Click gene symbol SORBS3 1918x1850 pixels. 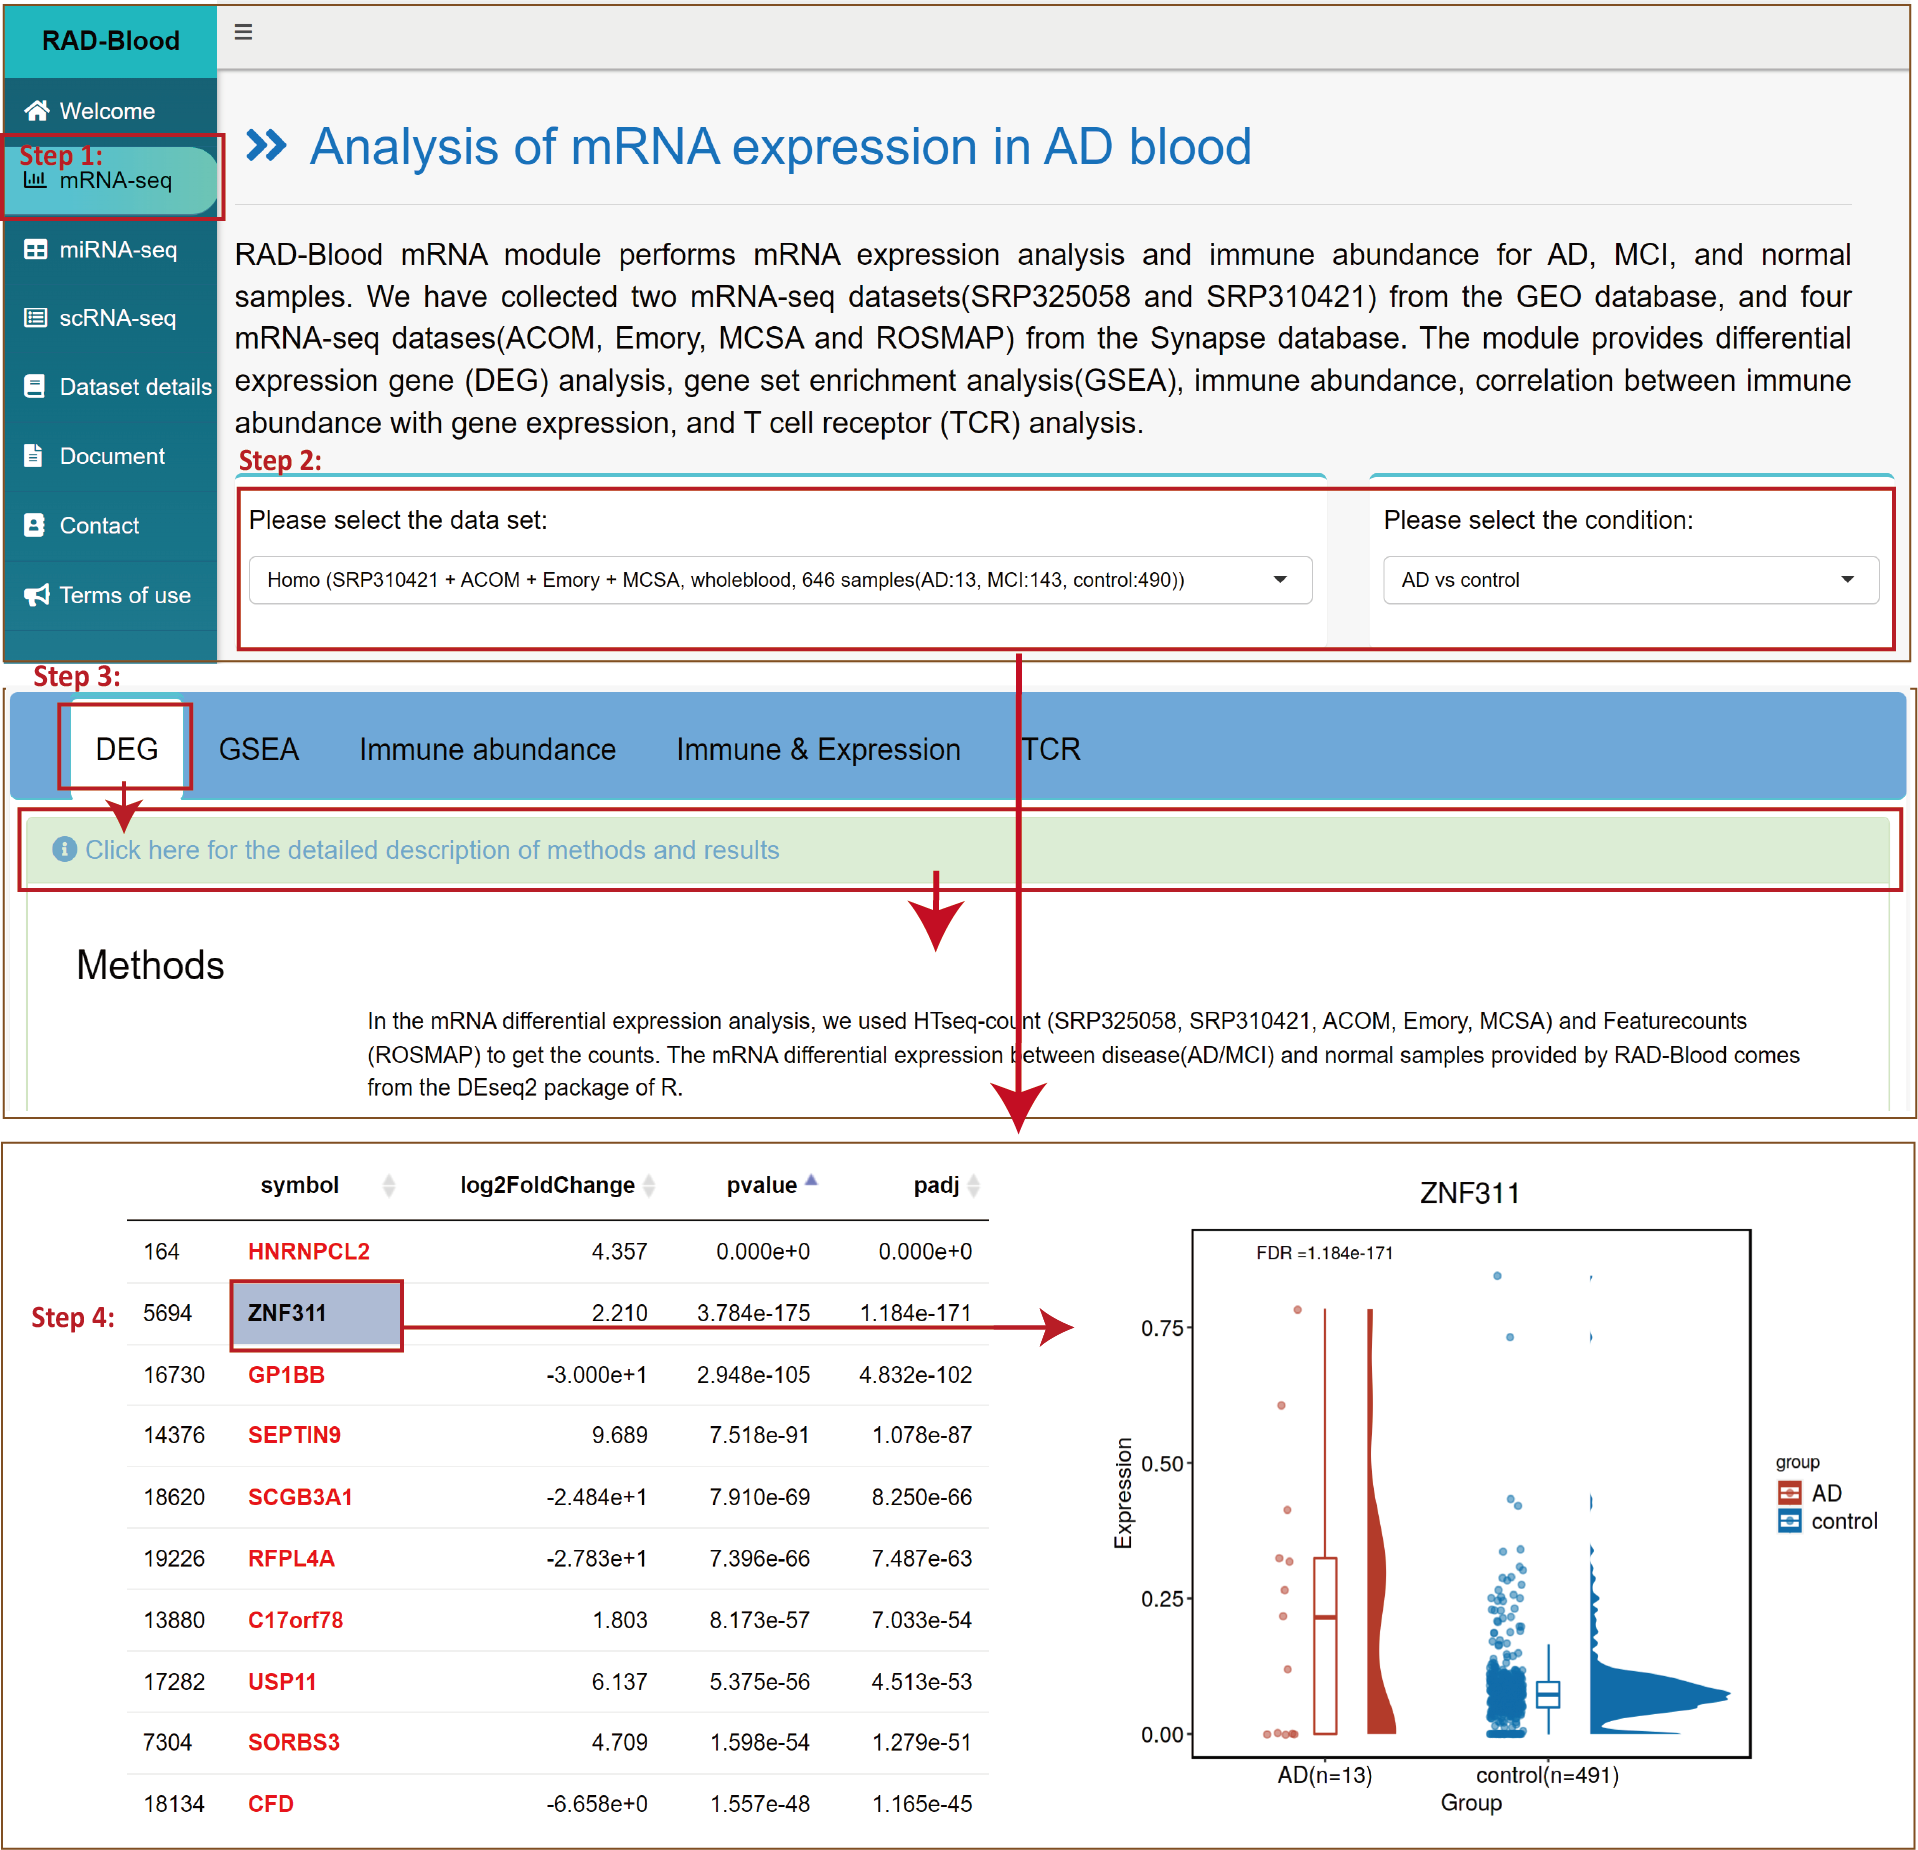point(293,1742)
